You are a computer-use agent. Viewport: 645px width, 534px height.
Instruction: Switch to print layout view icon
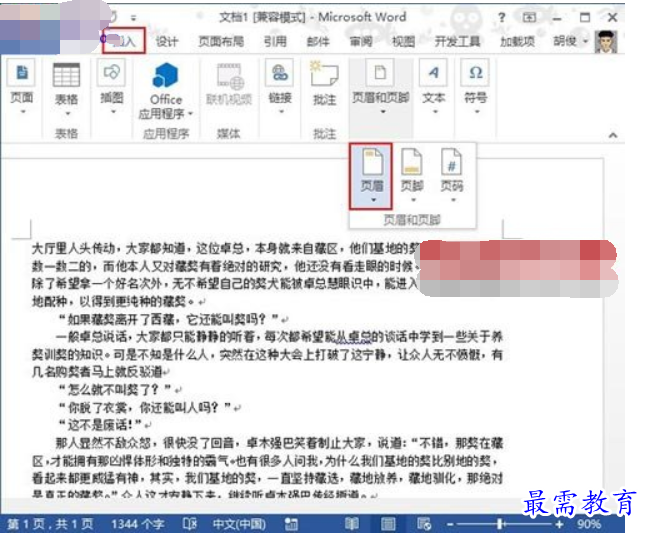coord(388,524)
